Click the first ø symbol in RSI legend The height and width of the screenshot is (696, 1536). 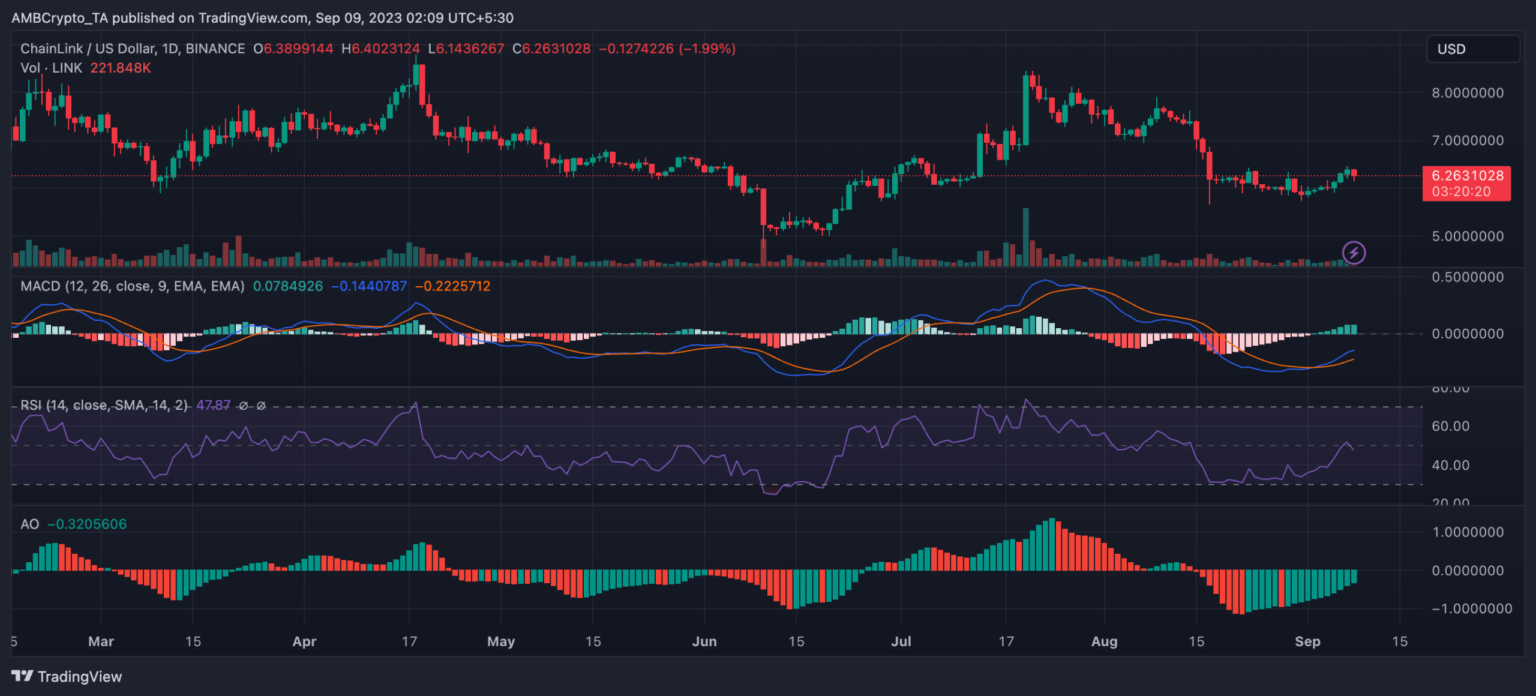[x=245, y=406]
